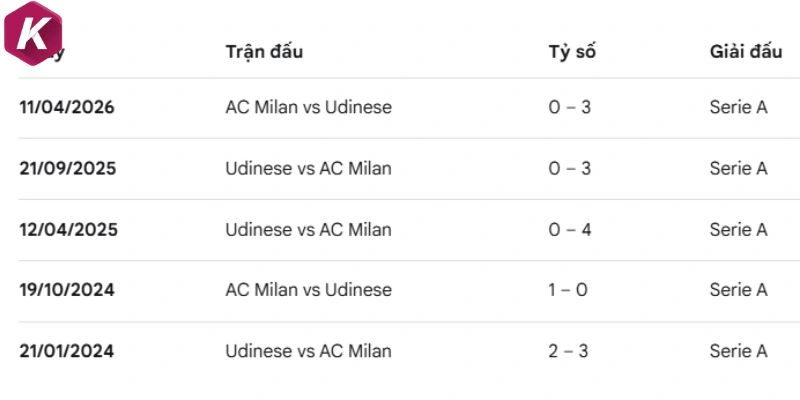Click the 0 – 3 score for 11/04/2026
Image resolution: width=800 pixels, height=400 pixels.
(570, 107)
